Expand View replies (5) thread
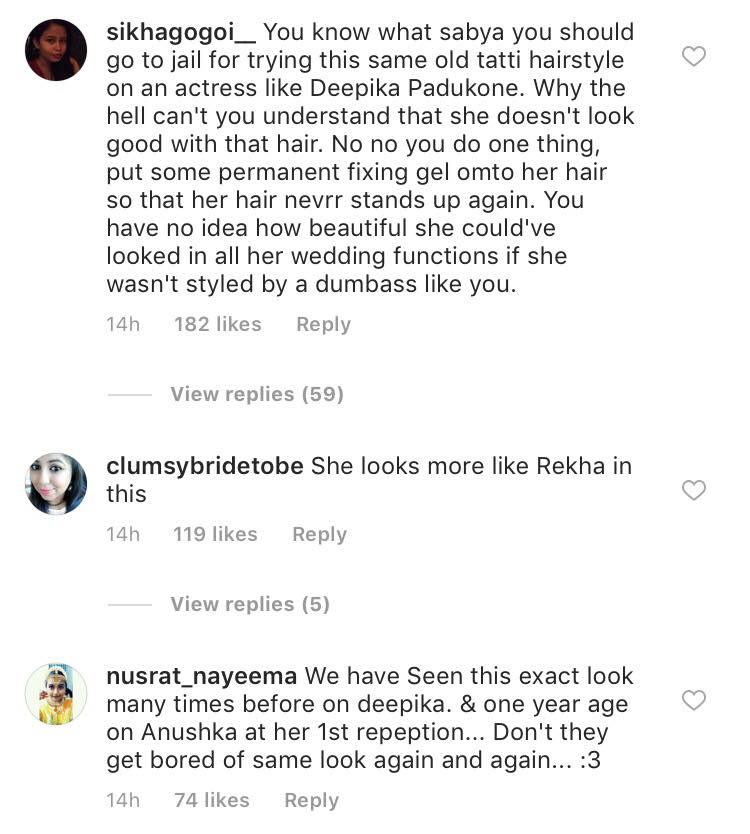750x834 pixels. click(249, 604)
